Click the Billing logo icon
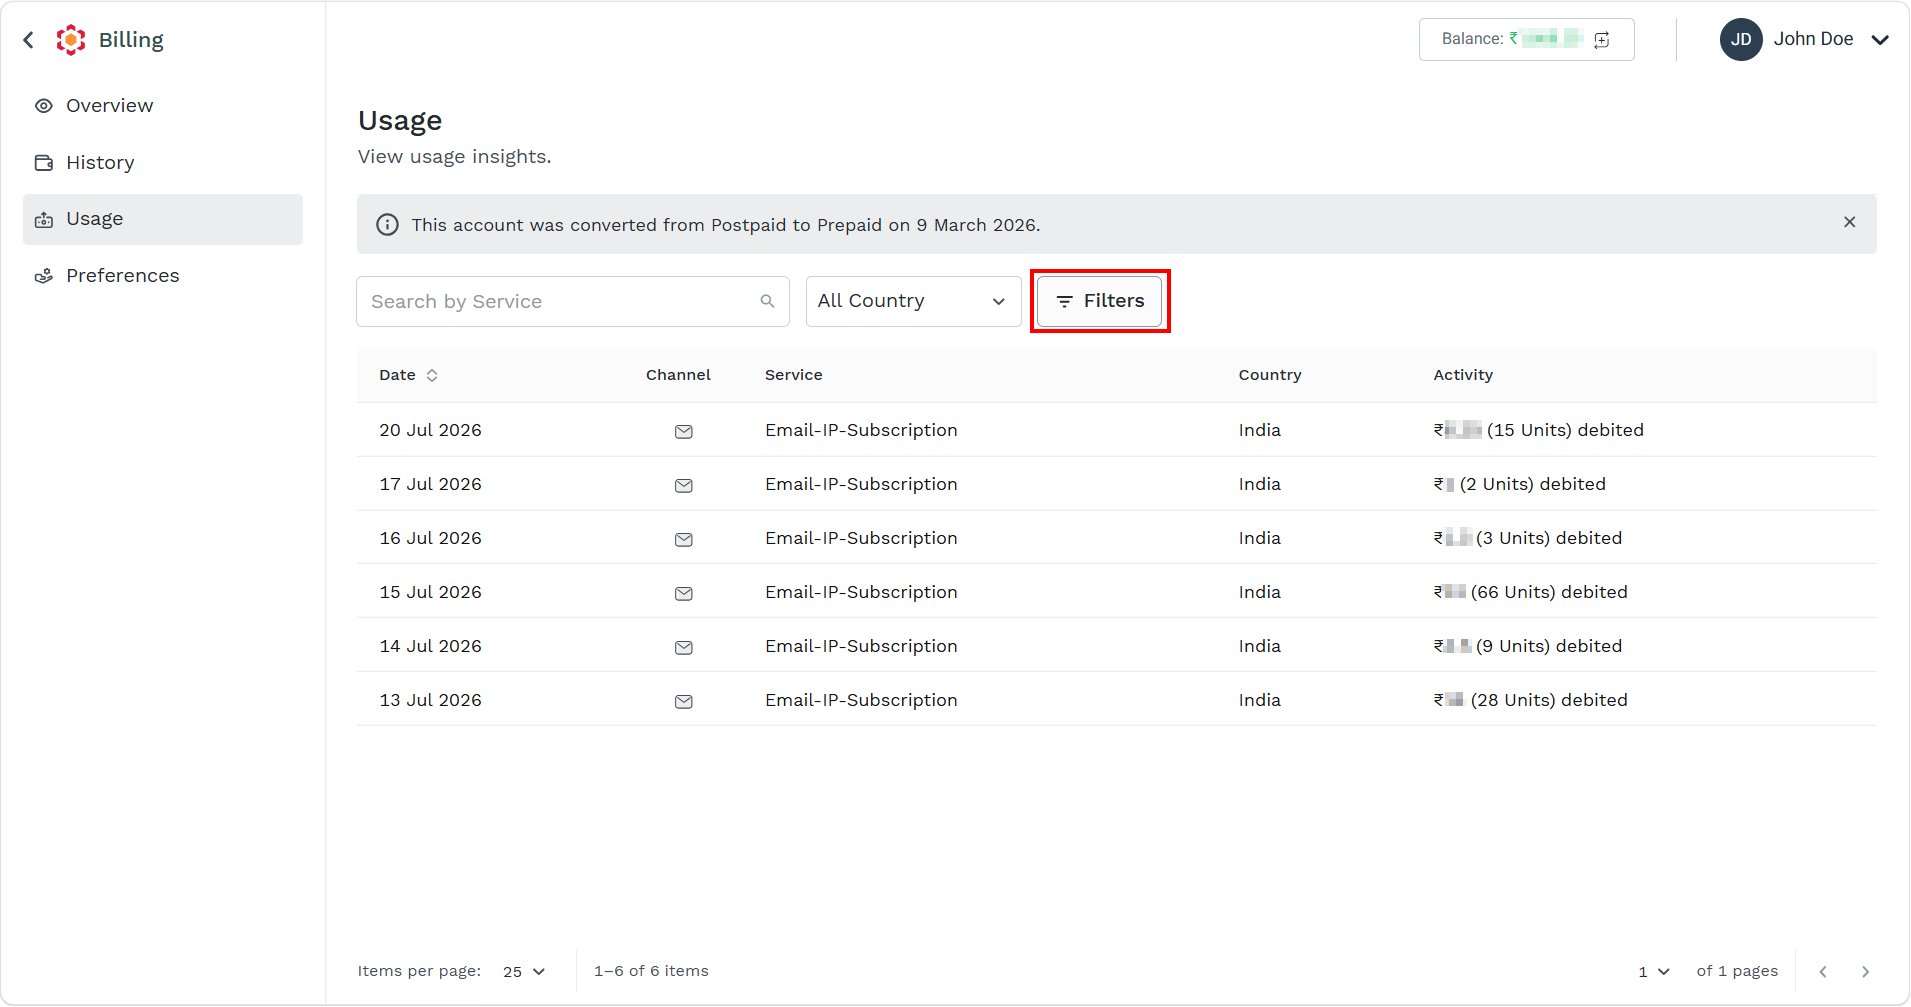The width and height of the screenshot is (1911, 1007). click(x=71, y=40)
